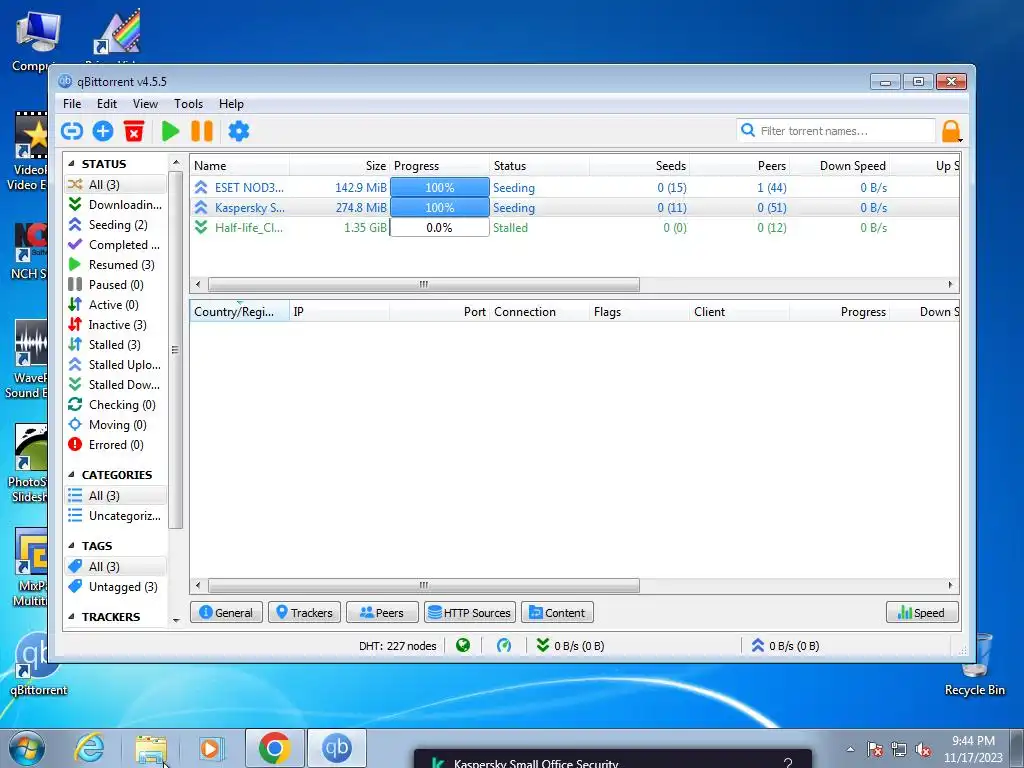Click Half-life 0.0% progress bar

[x=440, y=227]
